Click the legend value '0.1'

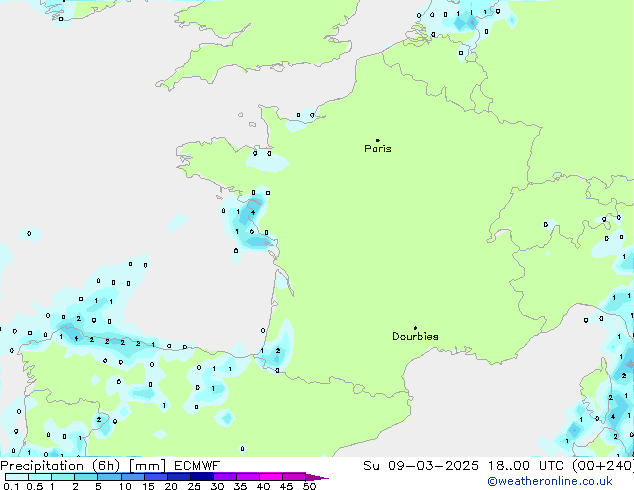(x=11, y=486)
